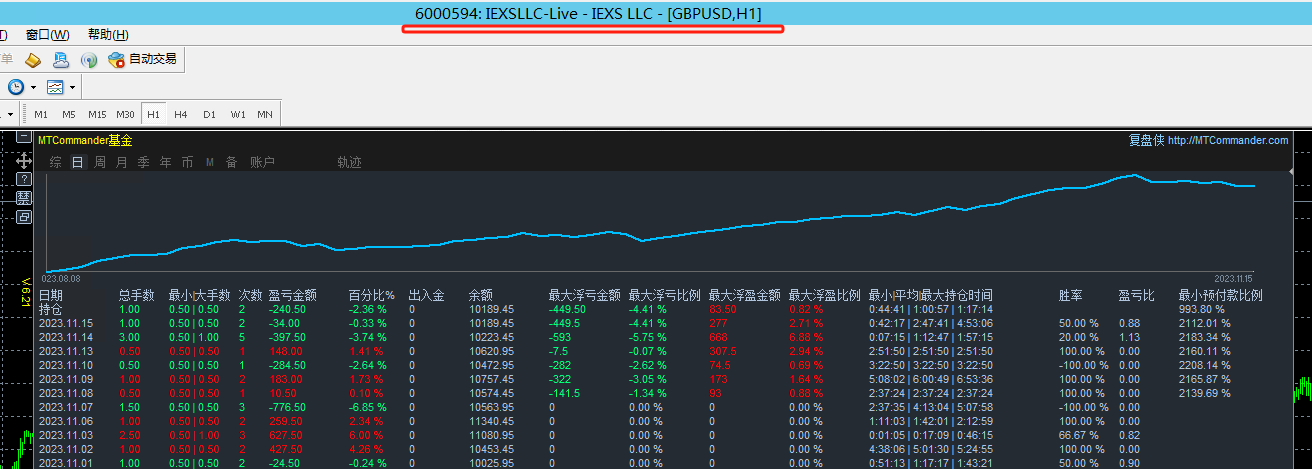This screenshot has width=1312, height=469.
Task: Click the 持仓 positions row label
Action: coord(51,309)
